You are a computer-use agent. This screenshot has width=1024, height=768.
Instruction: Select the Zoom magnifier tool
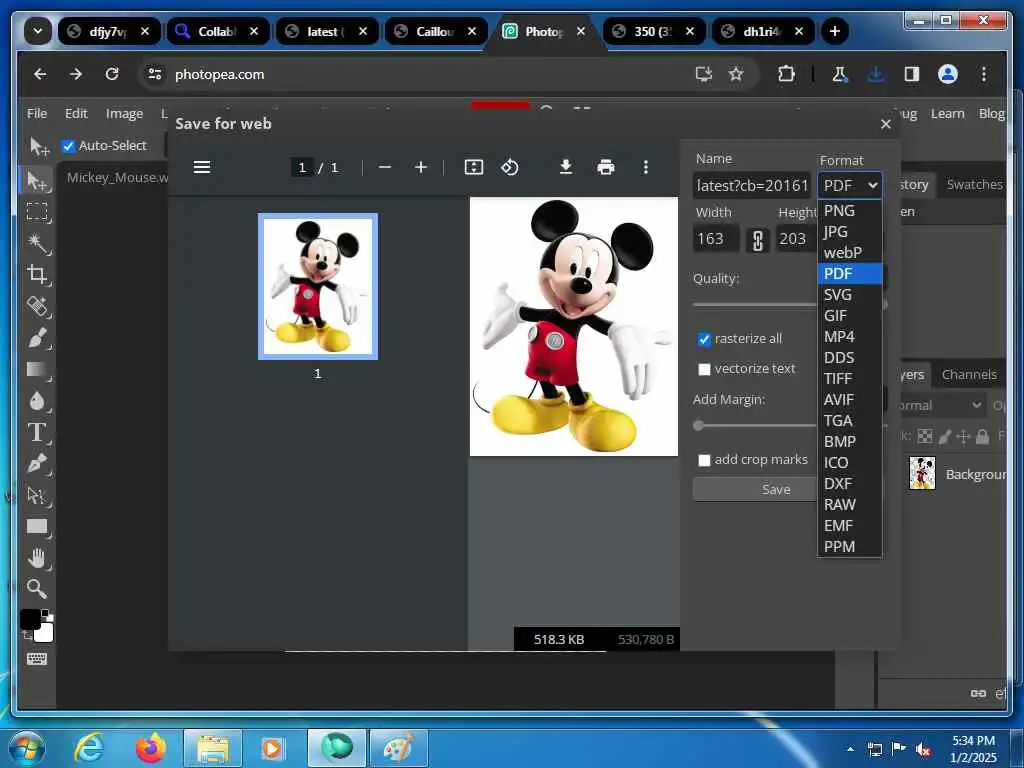37,588
